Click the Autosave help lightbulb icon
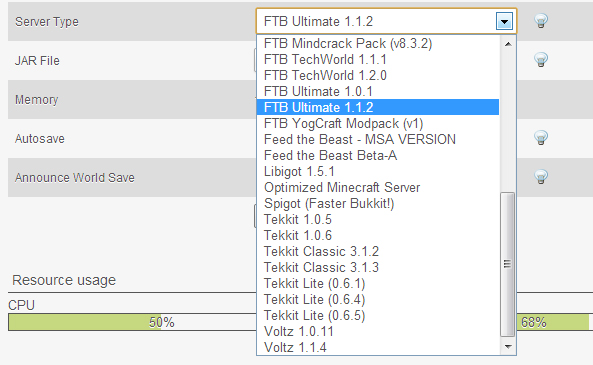The width and height of the screenshot is (593, 365). pos(541,137)
